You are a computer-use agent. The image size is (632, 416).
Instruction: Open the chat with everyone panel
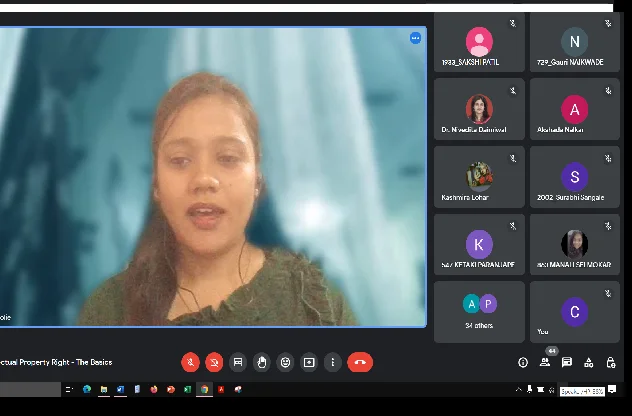567,362
